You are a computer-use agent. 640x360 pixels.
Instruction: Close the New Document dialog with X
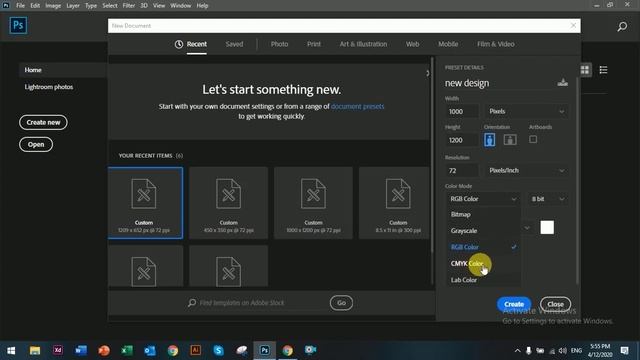click(573, 25)
